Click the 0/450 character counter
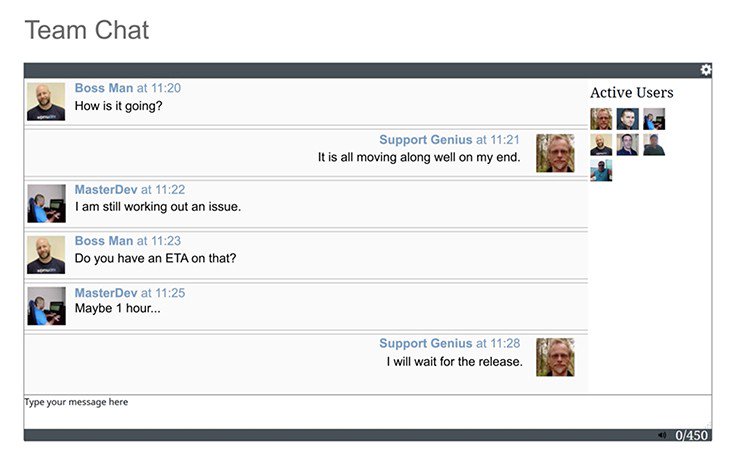 (x=691, y=435)
